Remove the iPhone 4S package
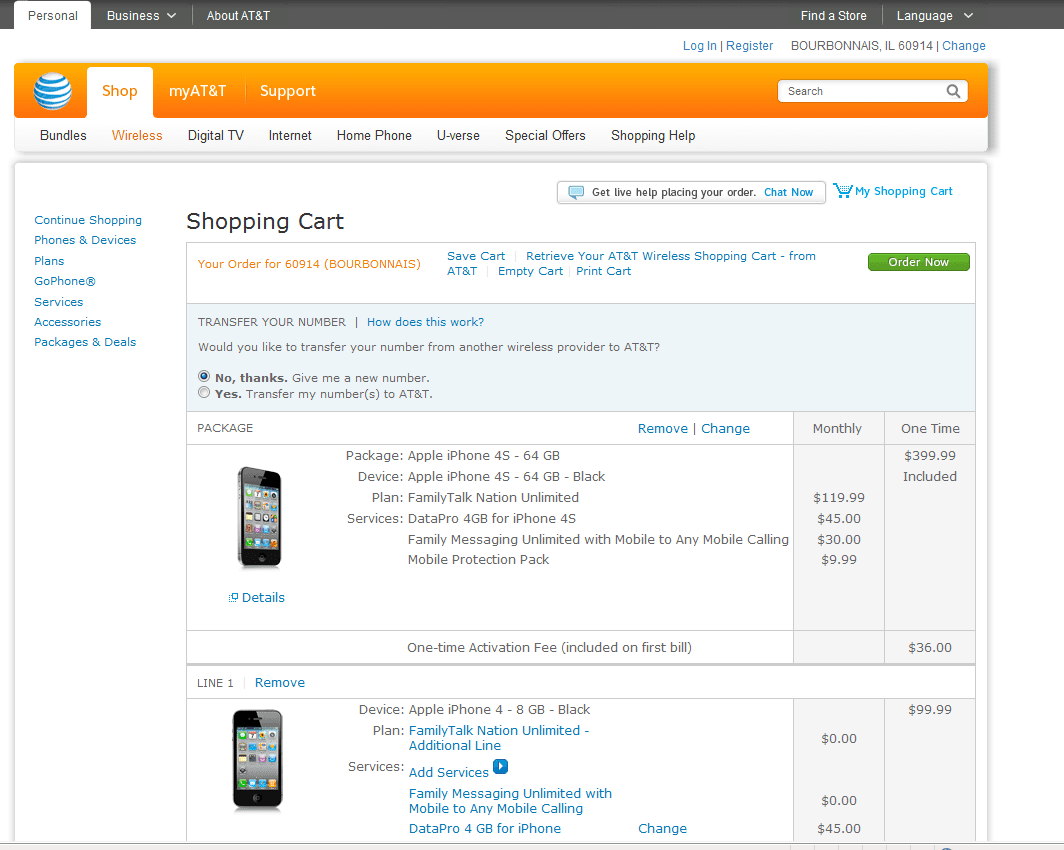Viewport: 1064px width, 850px height. point(662,428)
